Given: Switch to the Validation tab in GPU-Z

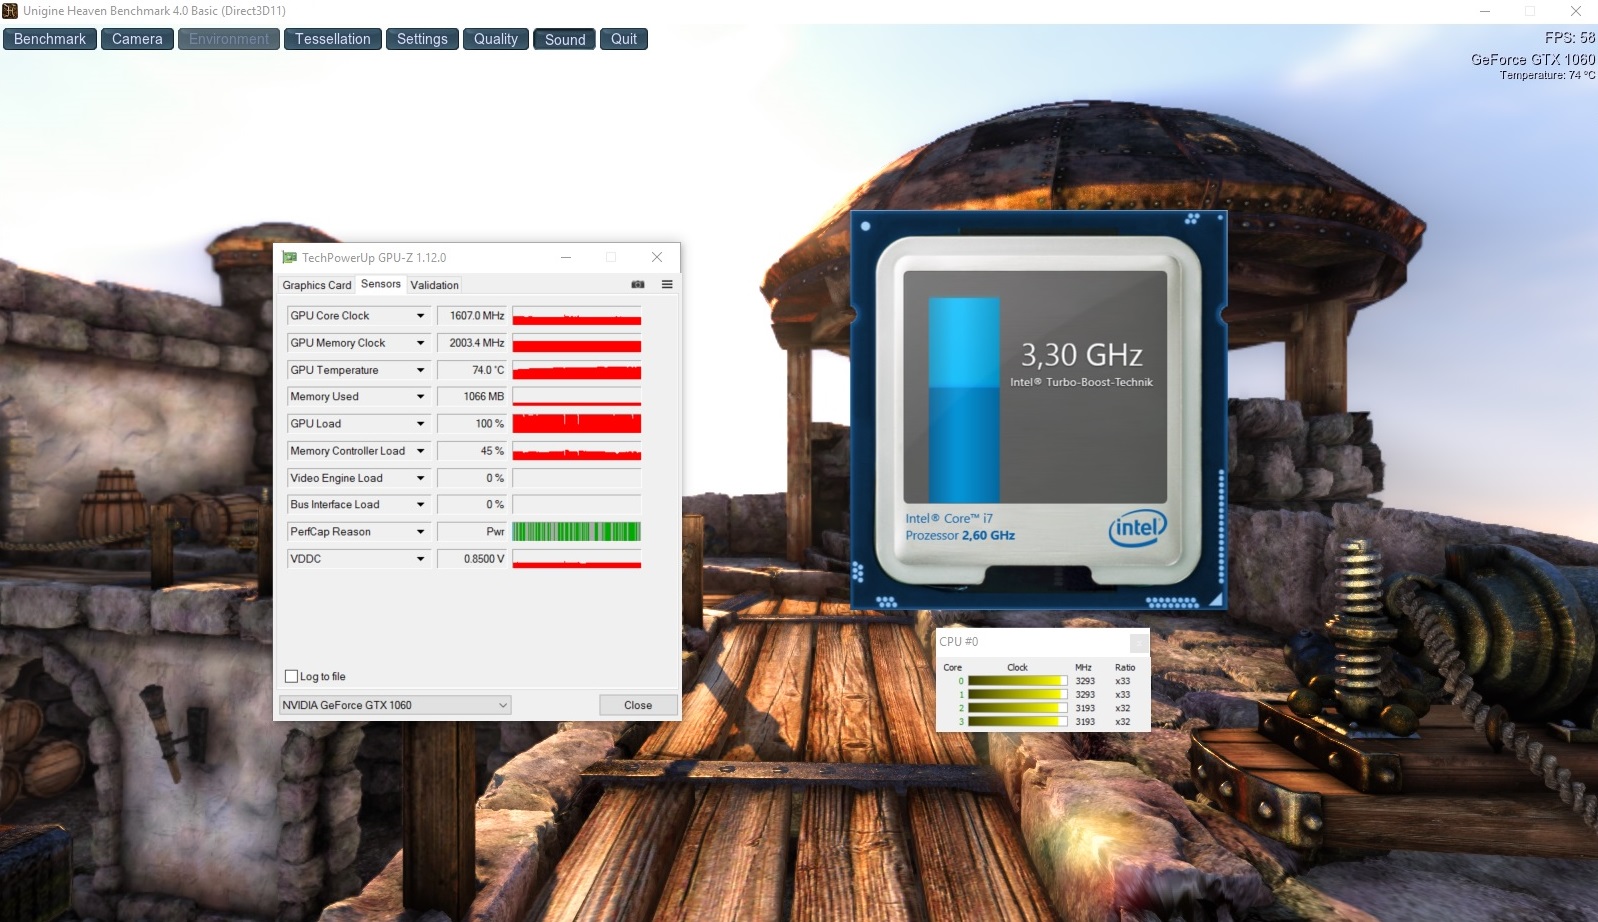Looking at the screenshot, I should (434, 285).
